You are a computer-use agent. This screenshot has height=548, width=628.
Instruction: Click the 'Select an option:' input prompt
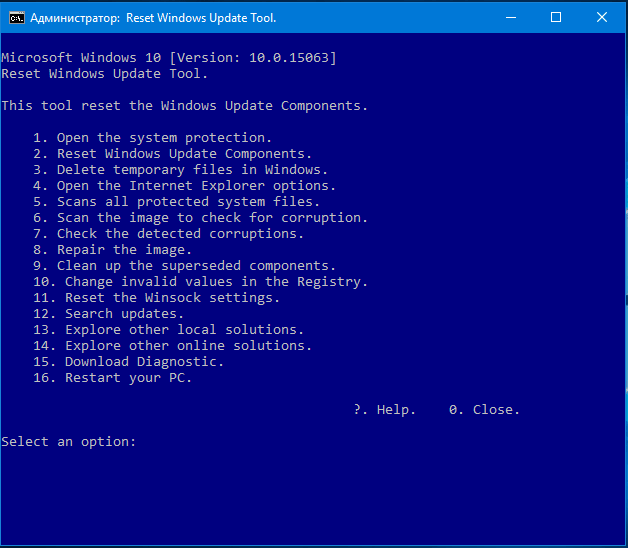click(x=69, y=442)
